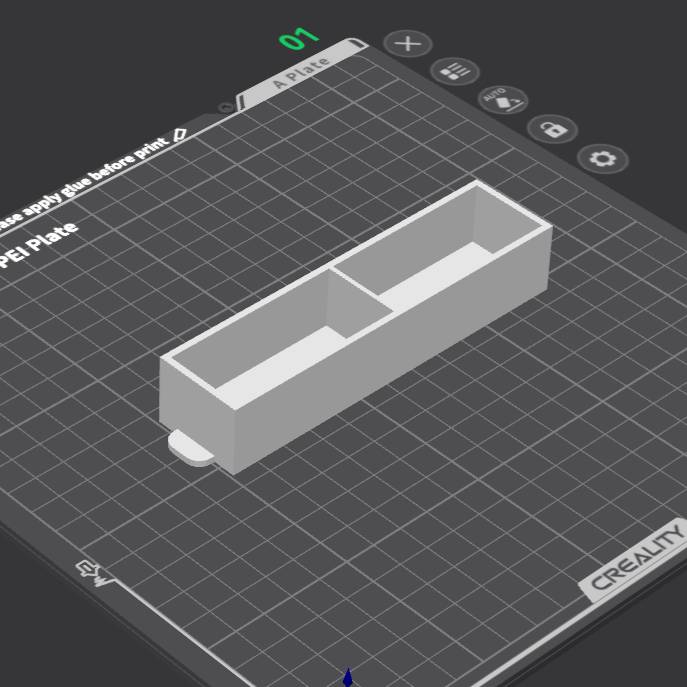The image size is (687, 687).
Task: Click the plate name tab label
Action: 301,72
